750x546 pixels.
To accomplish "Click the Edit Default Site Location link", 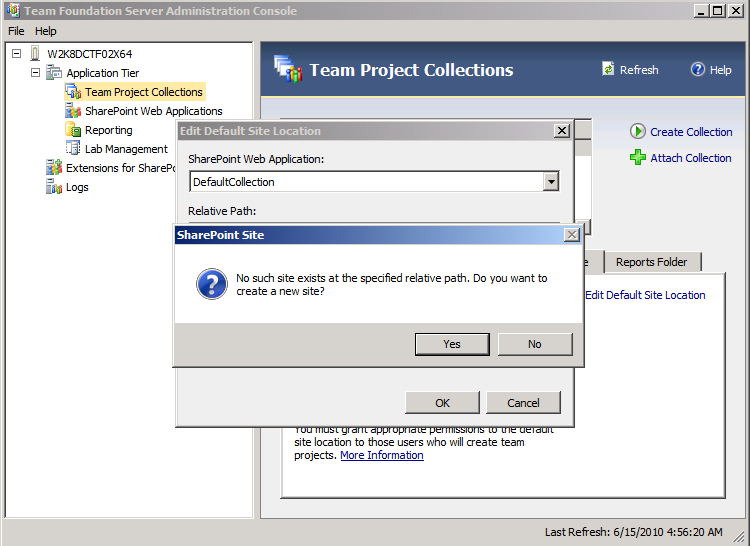I will click(645, 295).
